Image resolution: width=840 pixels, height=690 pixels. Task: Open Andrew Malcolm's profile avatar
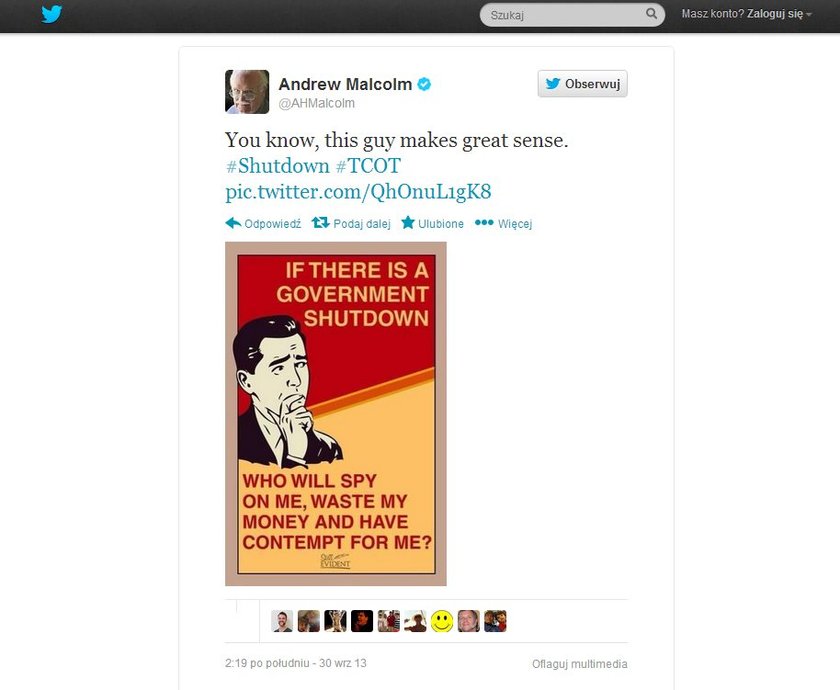pyautogui.click(x=247, y=92)
